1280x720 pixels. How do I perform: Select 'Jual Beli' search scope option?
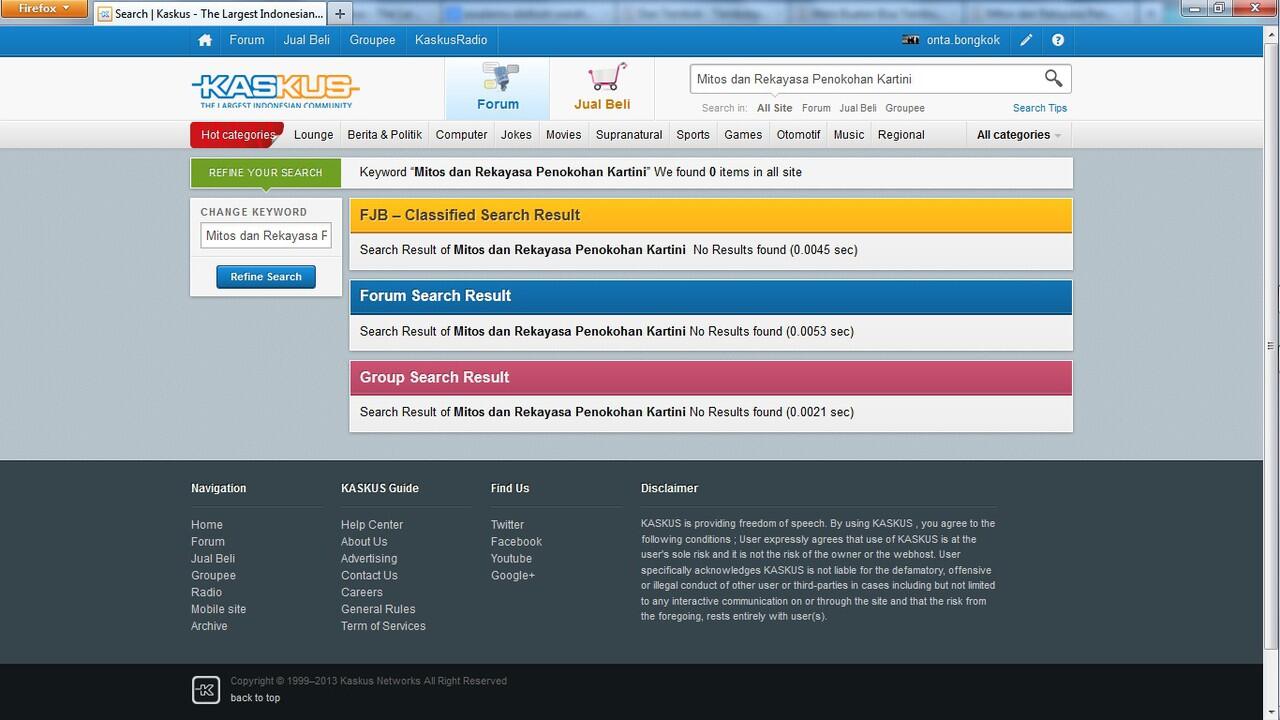(x=857, y=108)
